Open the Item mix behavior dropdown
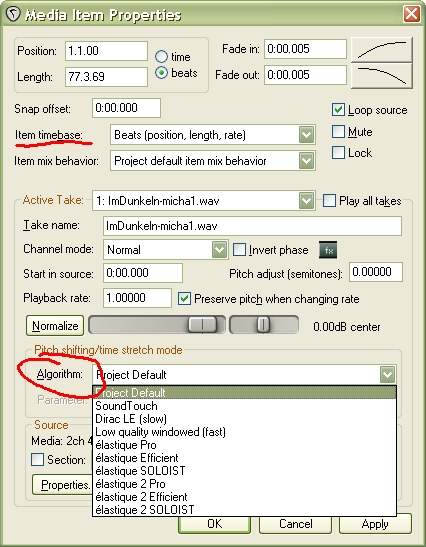 306,161
